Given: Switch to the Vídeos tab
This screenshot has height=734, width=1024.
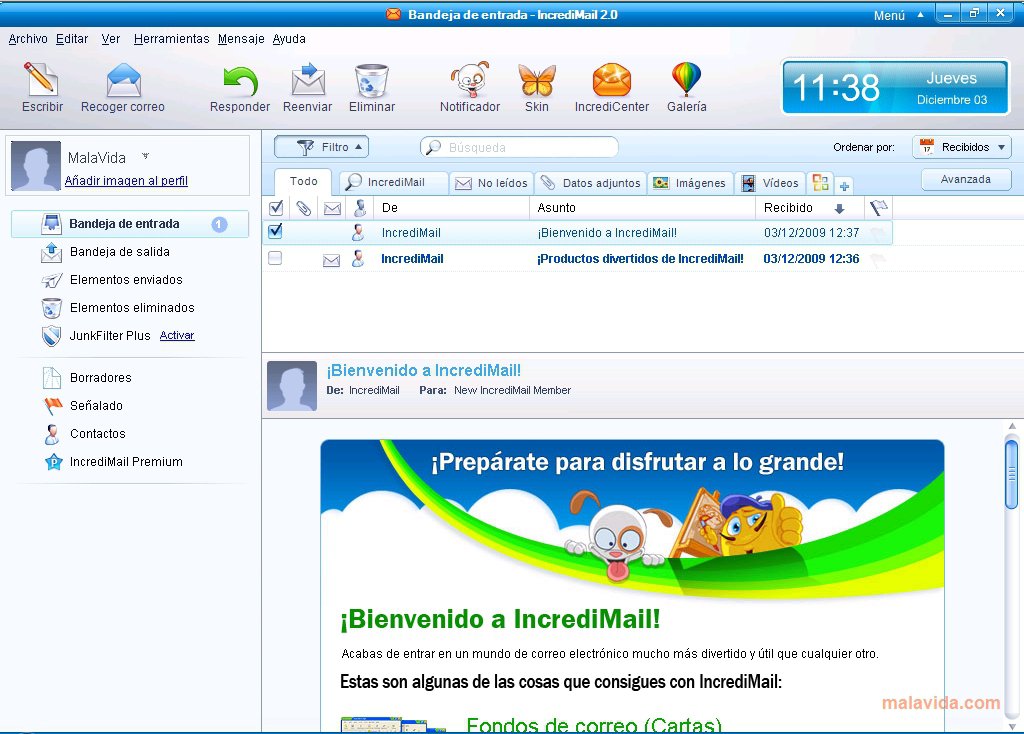Looking at the screenshot, I should coord(771,184).
